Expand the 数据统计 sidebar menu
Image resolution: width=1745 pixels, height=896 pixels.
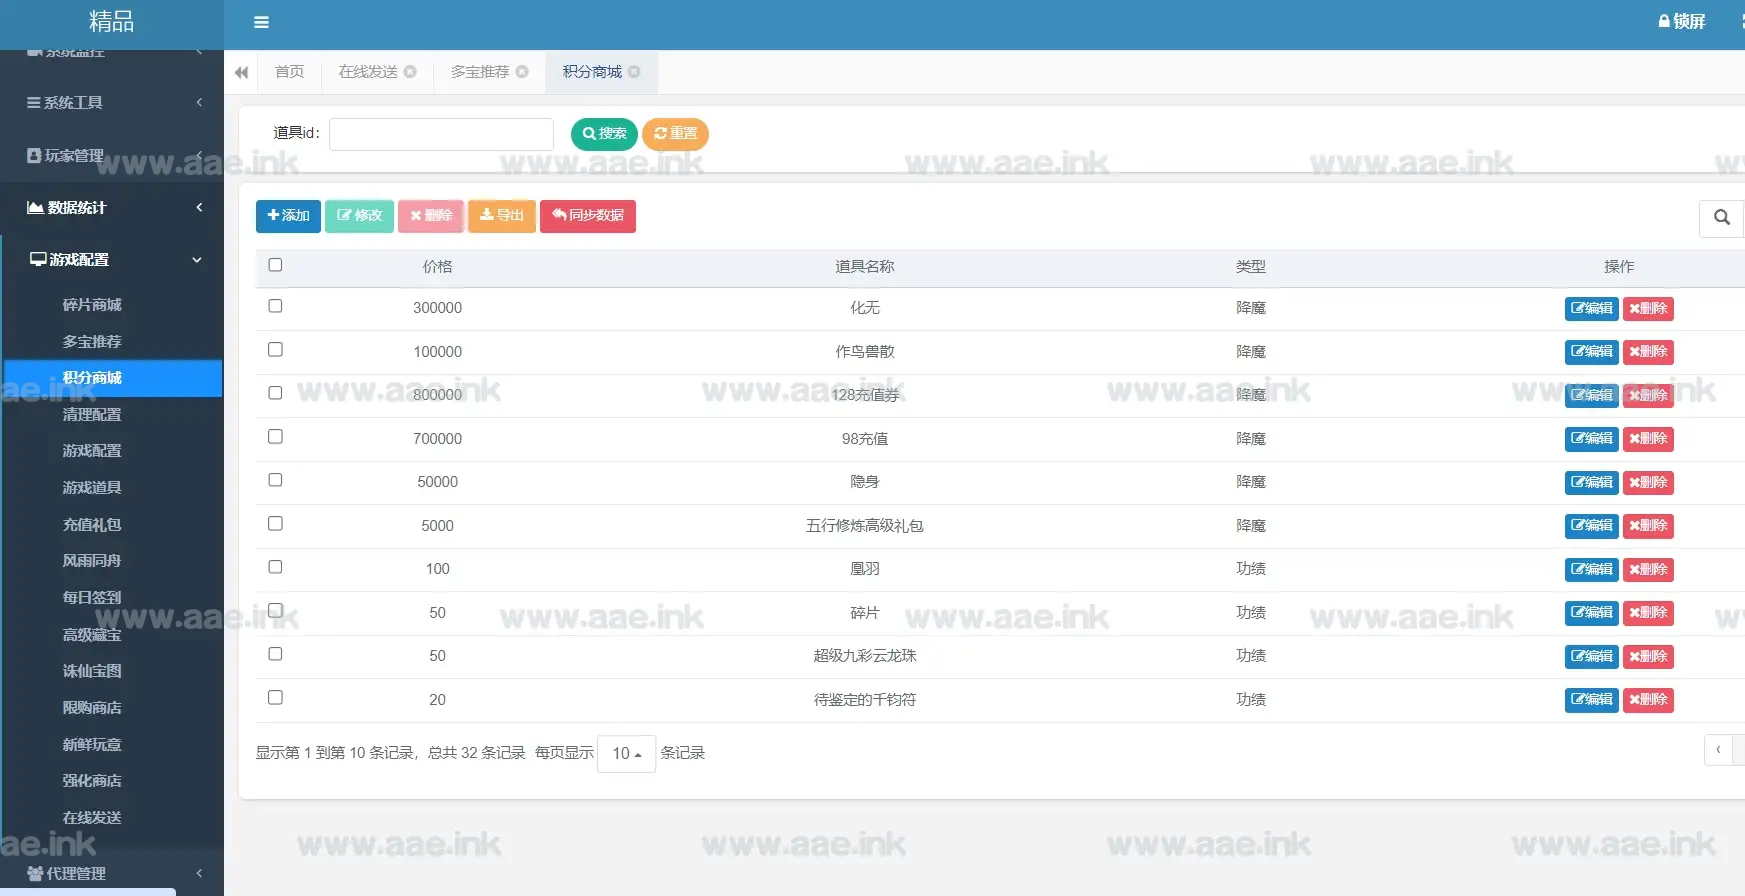(112, 208)
